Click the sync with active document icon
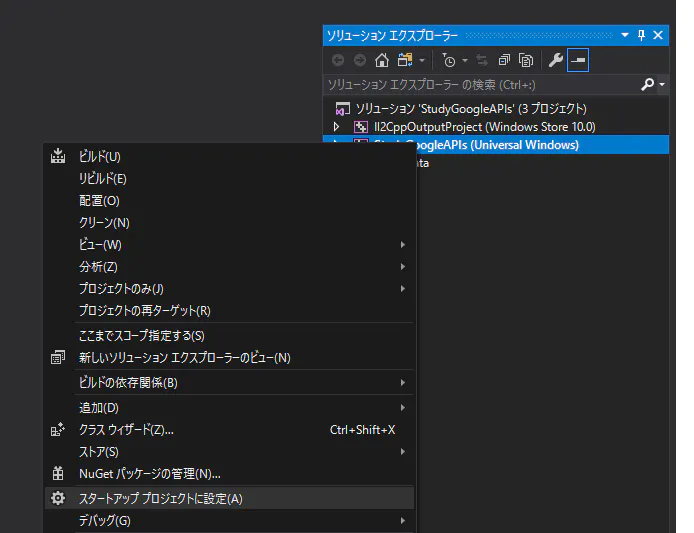The width and height of the screenshot is (694, 533). tap(482, 60)
